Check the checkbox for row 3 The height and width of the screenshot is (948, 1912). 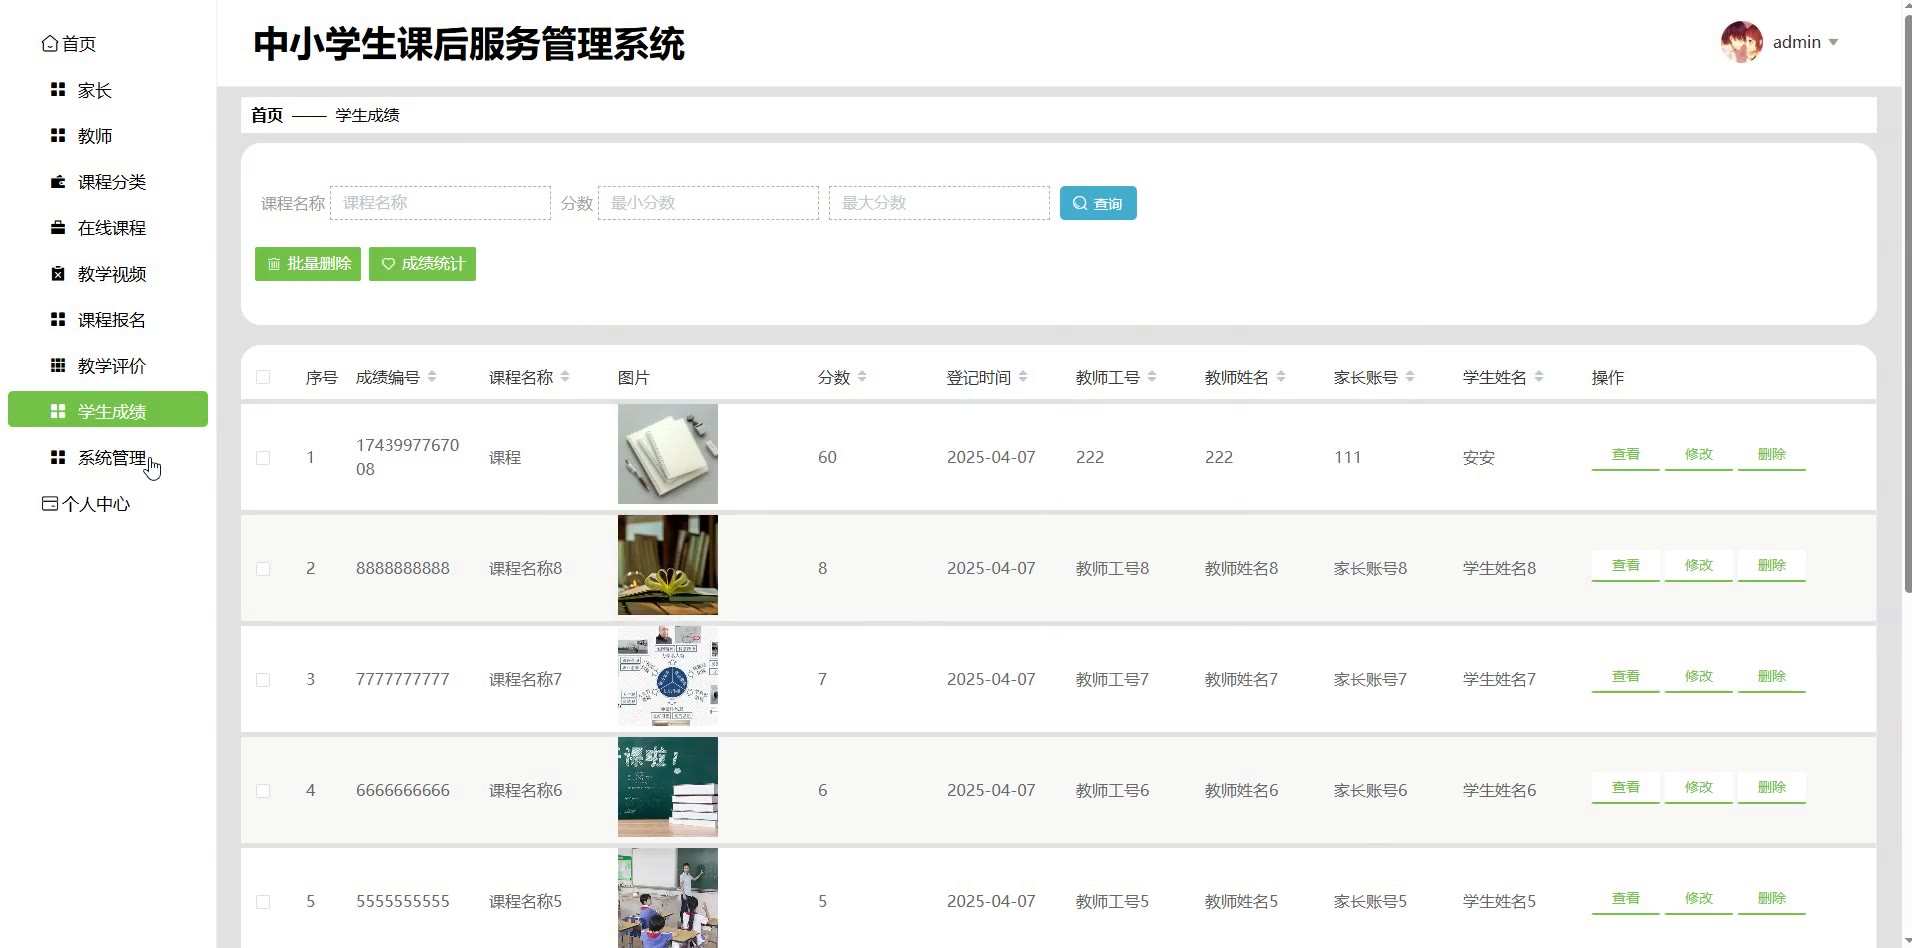coord(263,680)
